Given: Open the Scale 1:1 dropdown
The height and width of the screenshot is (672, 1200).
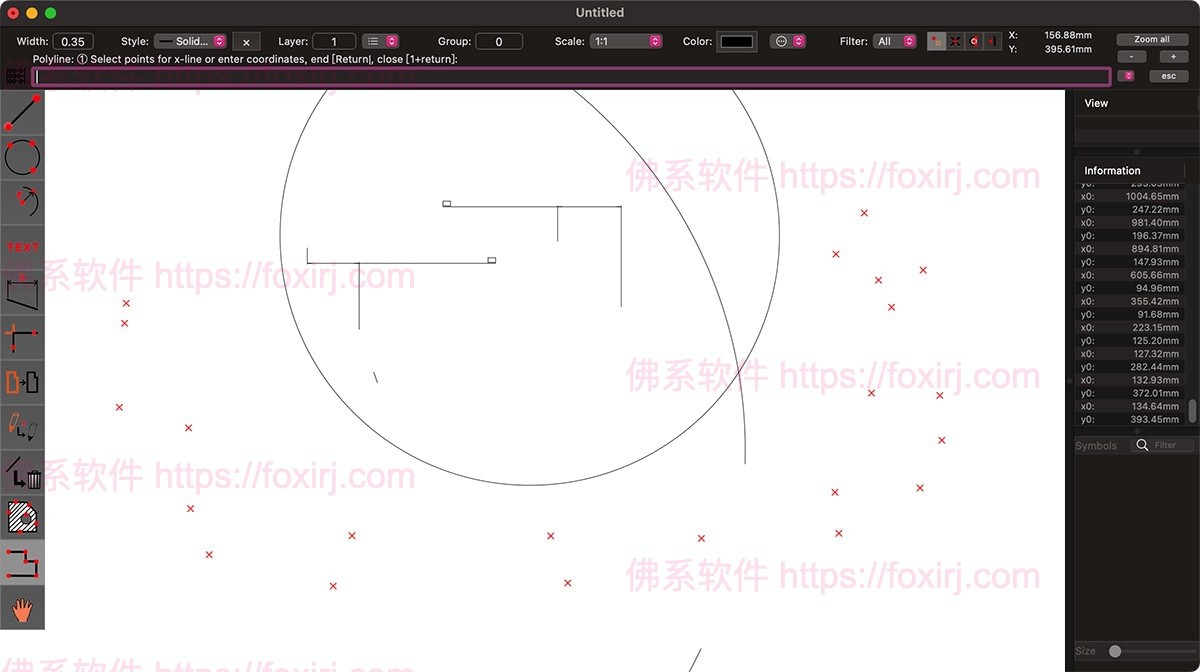Looking at the screenshot, I should point(626,41).
